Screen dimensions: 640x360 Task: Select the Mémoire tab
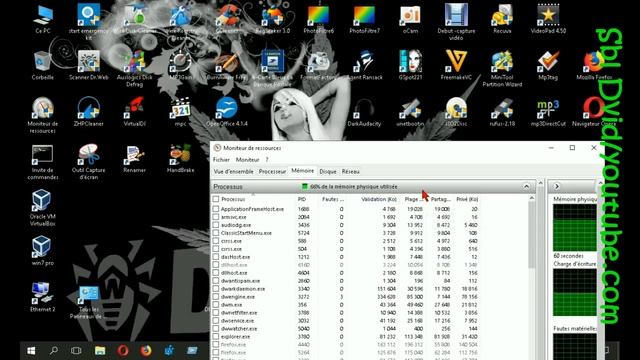302,171
